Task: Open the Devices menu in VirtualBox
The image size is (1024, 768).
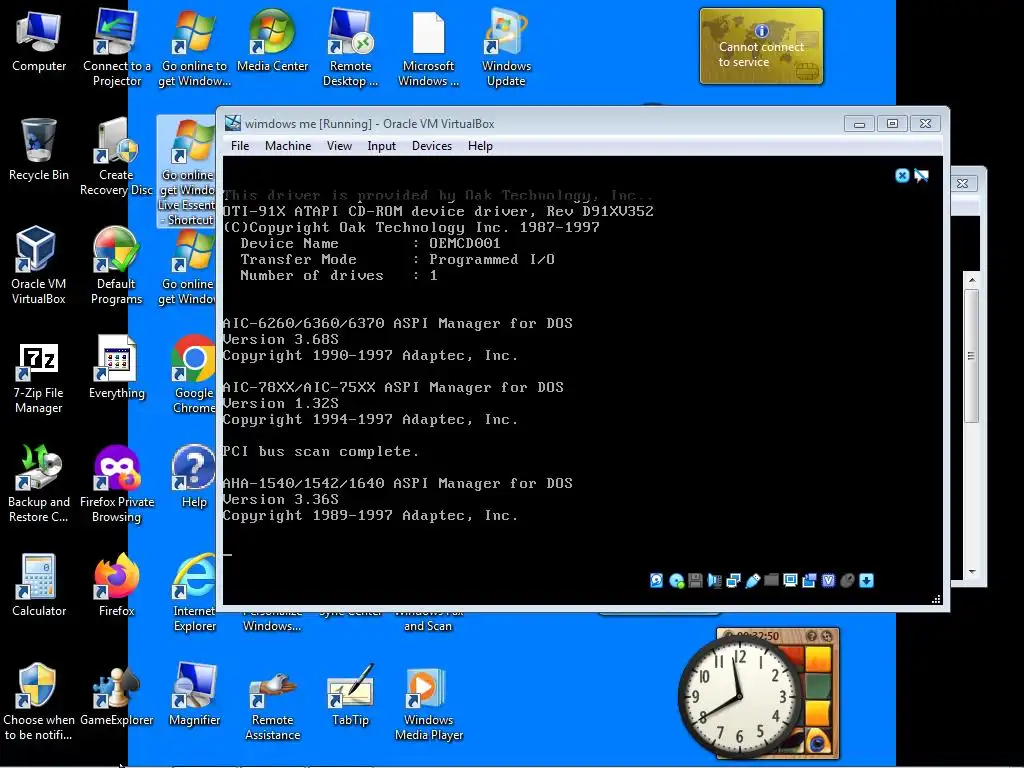Action: (432, 146)
